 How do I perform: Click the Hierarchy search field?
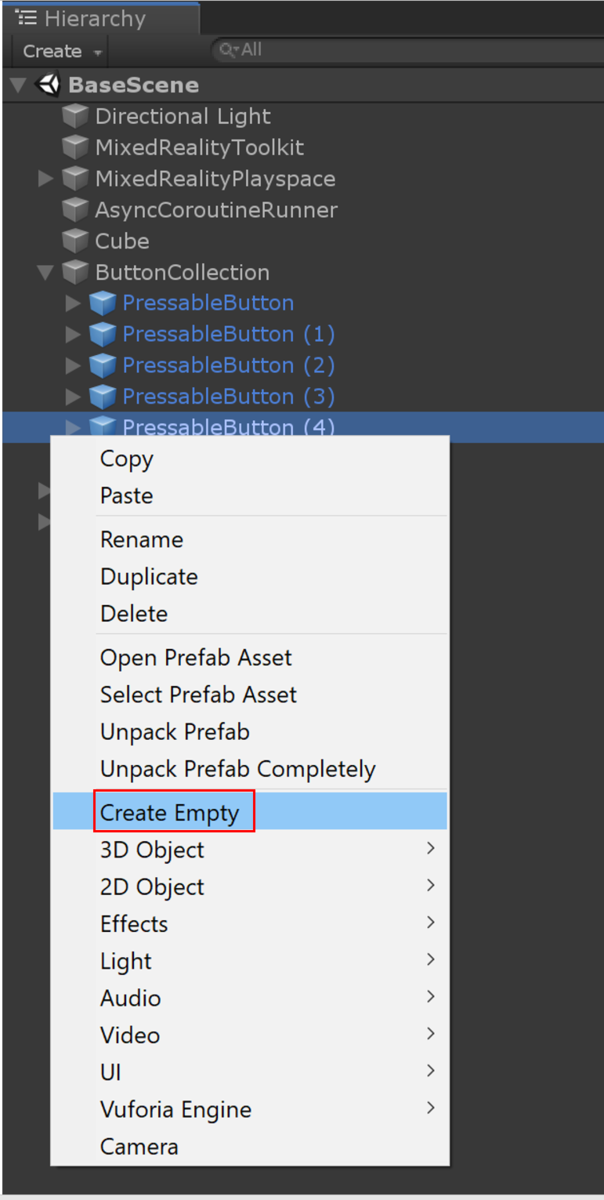400,49
